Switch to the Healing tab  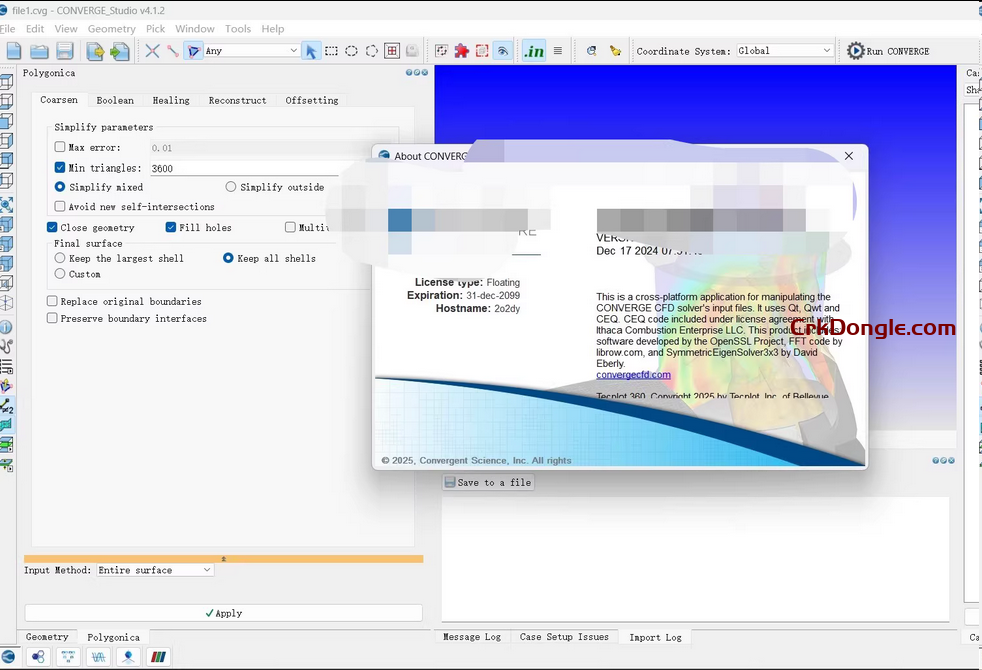pos(170,100)
